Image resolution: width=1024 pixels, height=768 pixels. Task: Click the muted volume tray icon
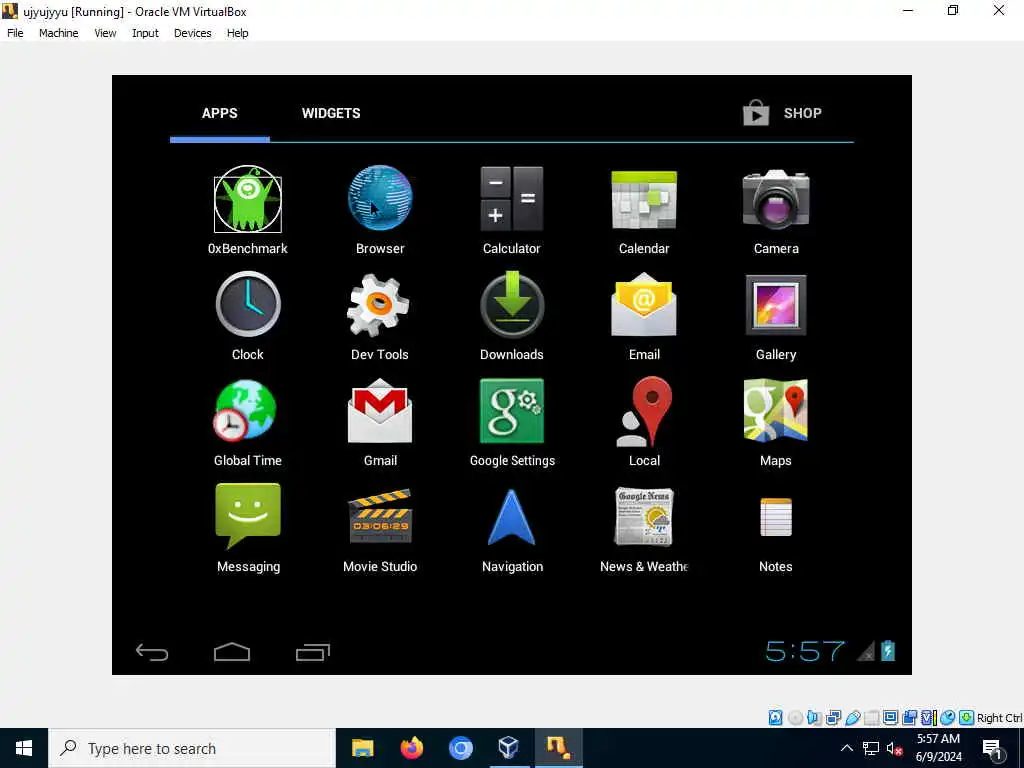(894, 748)
